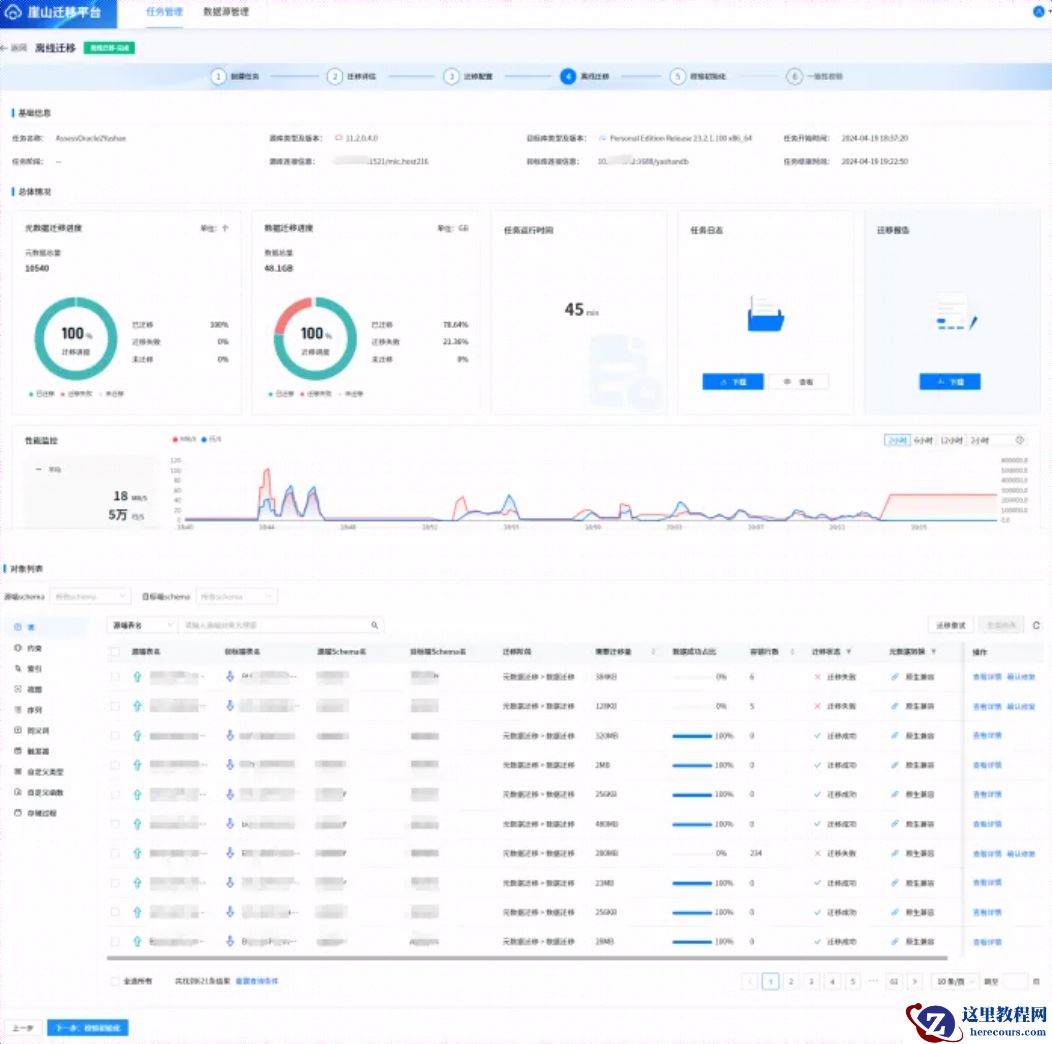Check the first table row checkbox
The height and width of the screenshot is (1044, 1052).
point(115,677)
